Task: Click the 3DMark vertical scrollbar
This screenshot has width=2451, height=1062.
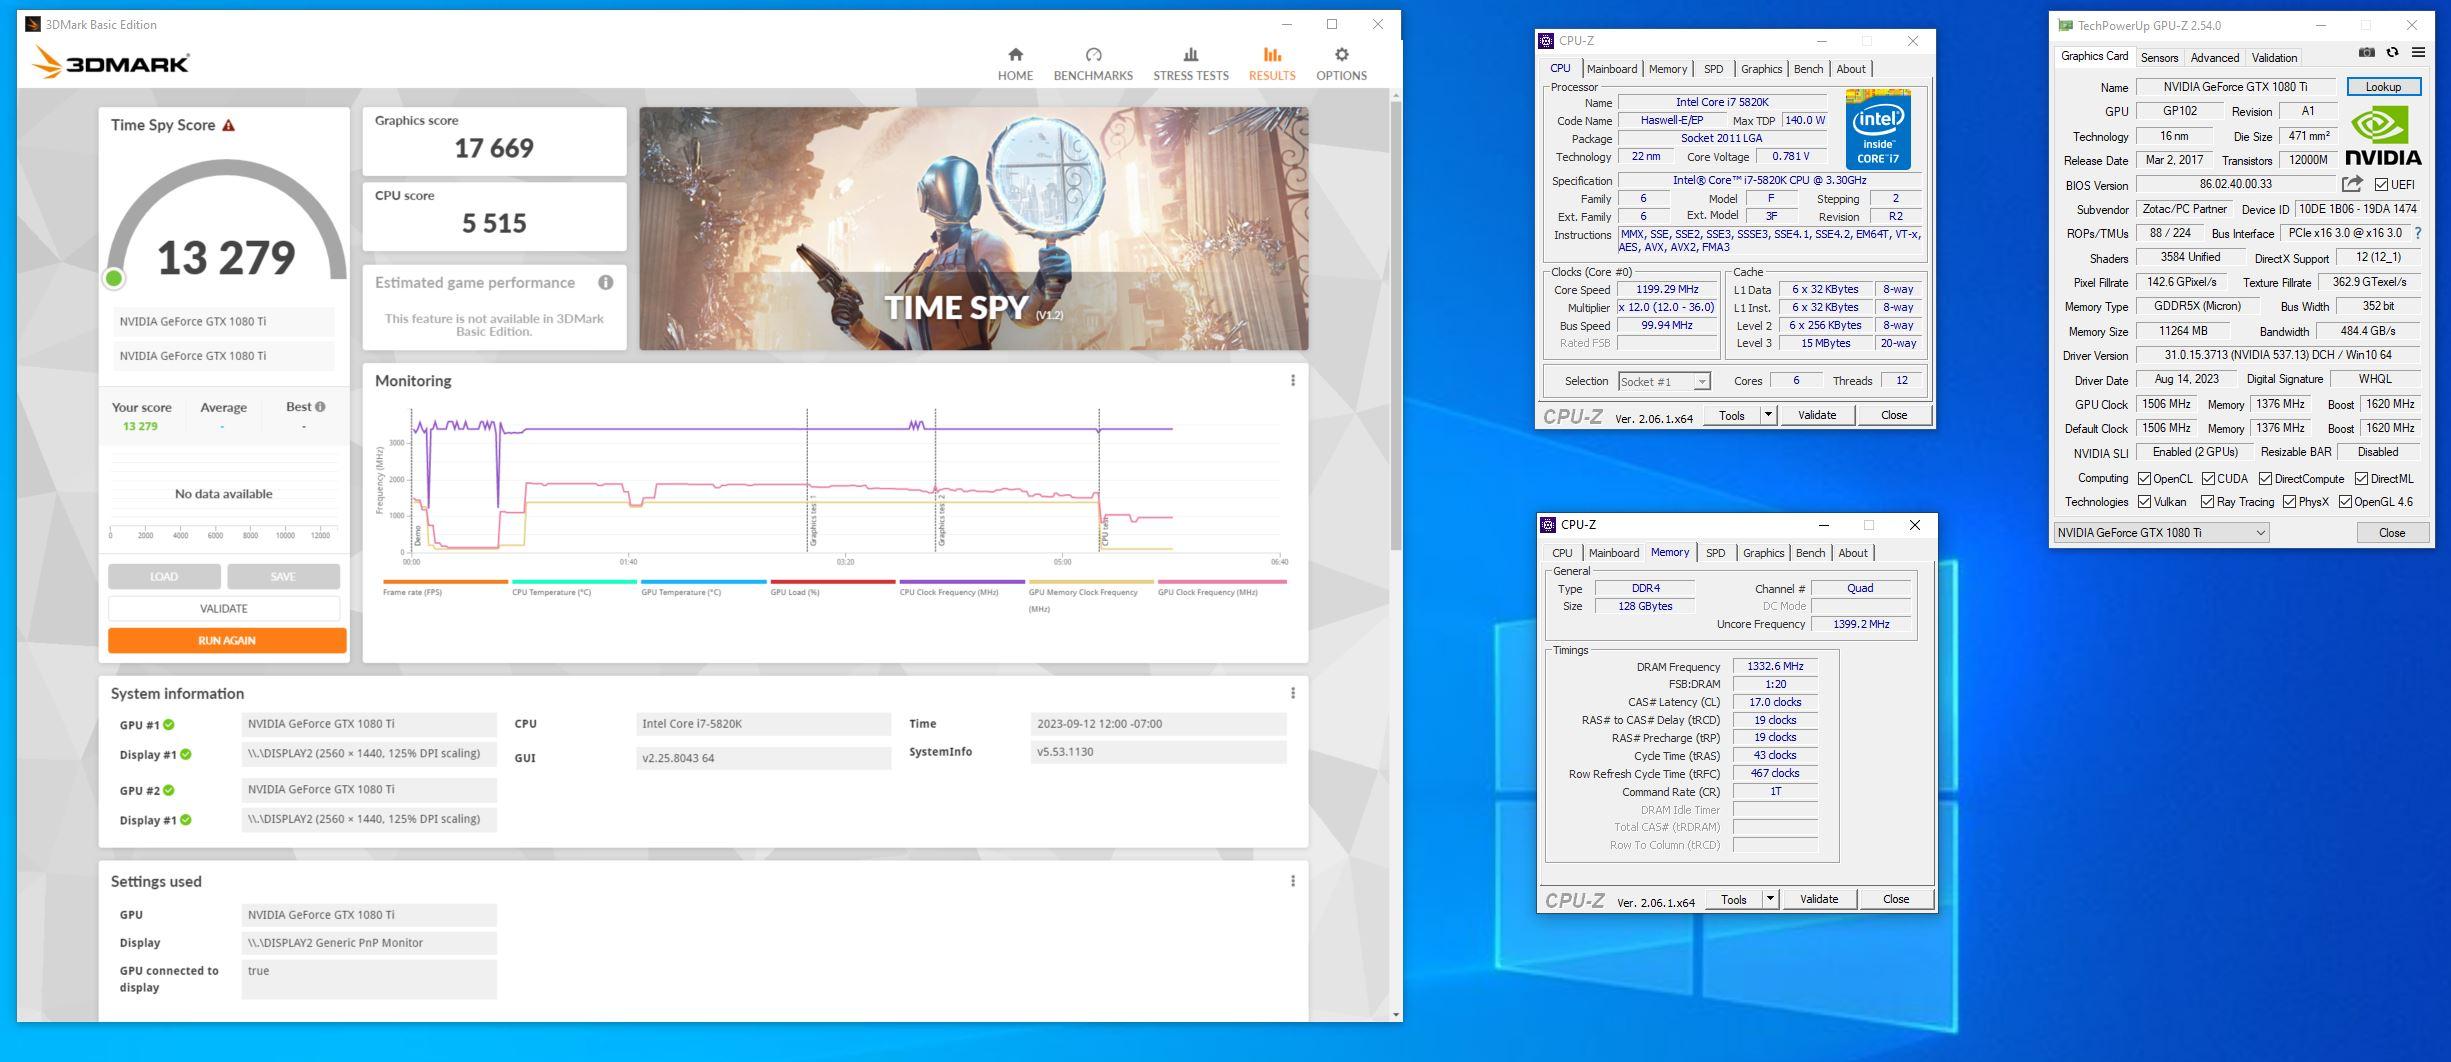Action: [1396, 325]
